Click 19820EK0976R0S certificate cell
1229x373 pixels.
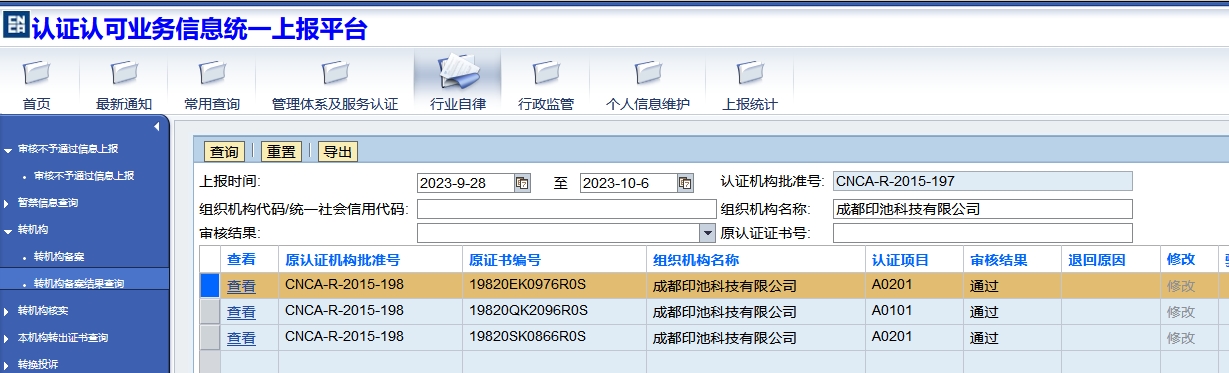555,285
